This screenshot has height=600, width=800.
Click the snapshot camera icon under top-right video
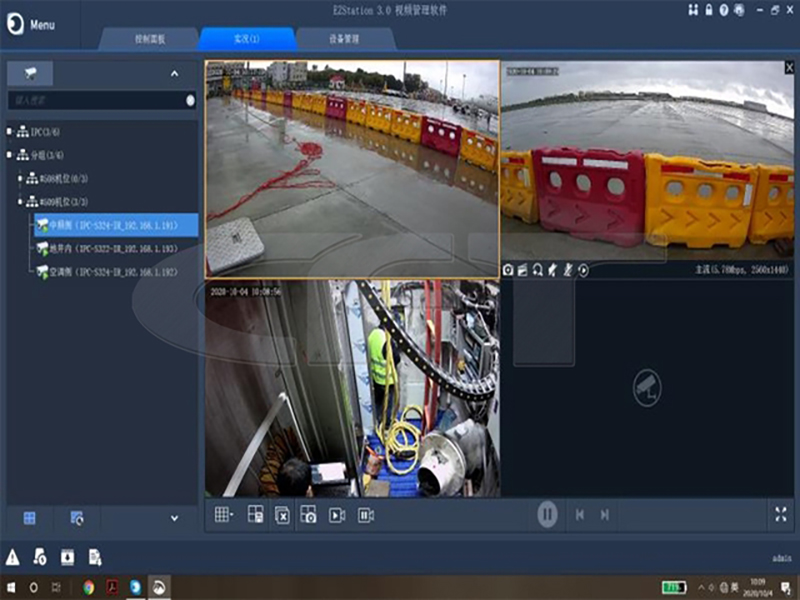click(x=508, y=270)
